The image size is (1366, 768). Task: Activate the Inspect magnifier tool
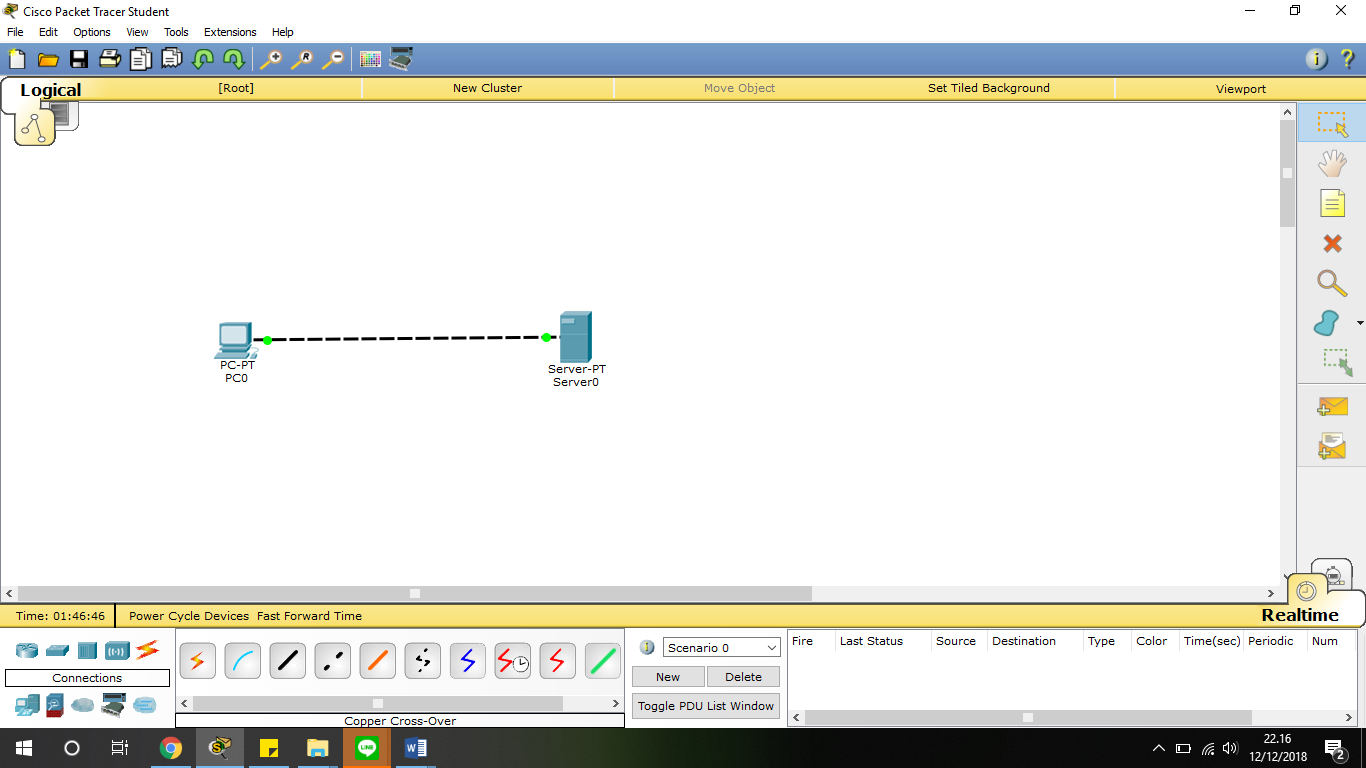1333,283
